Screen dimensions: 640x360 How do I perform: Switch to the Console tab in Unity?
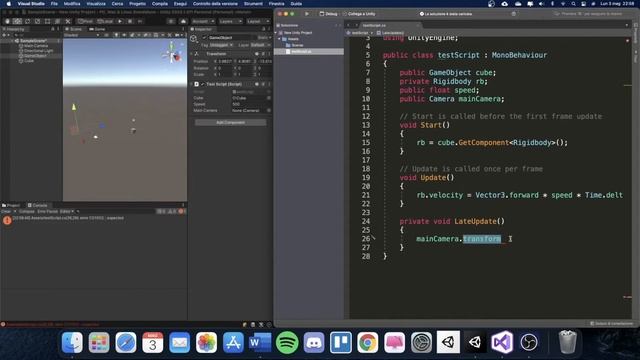(x=37, y=205)
